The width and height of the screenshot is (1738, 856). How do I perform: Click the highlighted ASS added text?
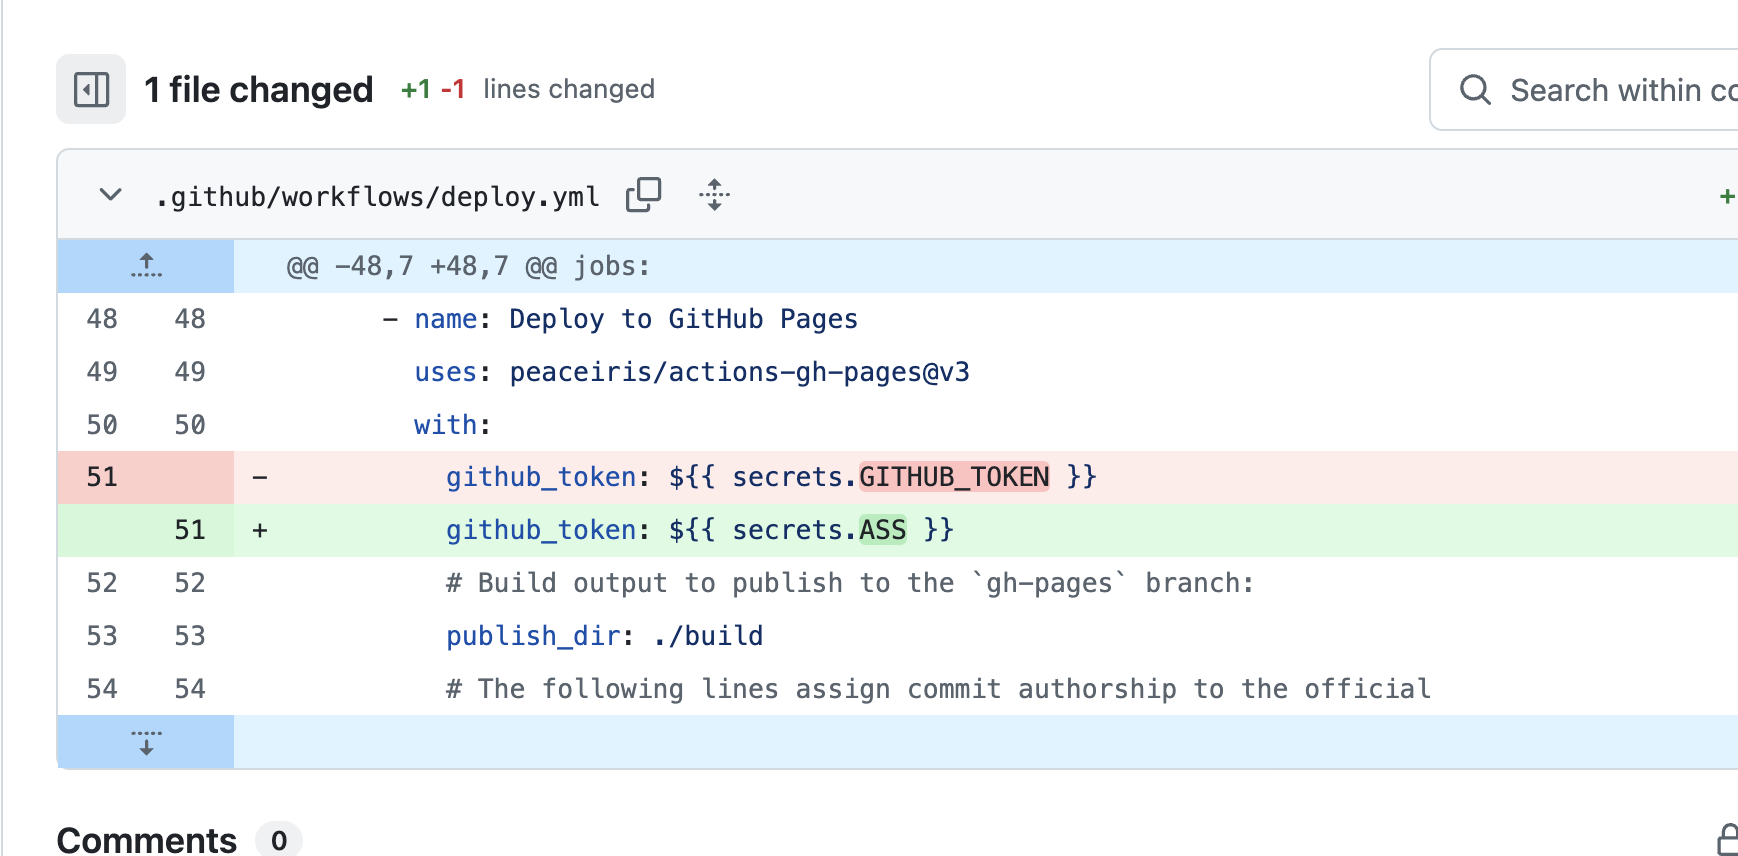point(882,530)
